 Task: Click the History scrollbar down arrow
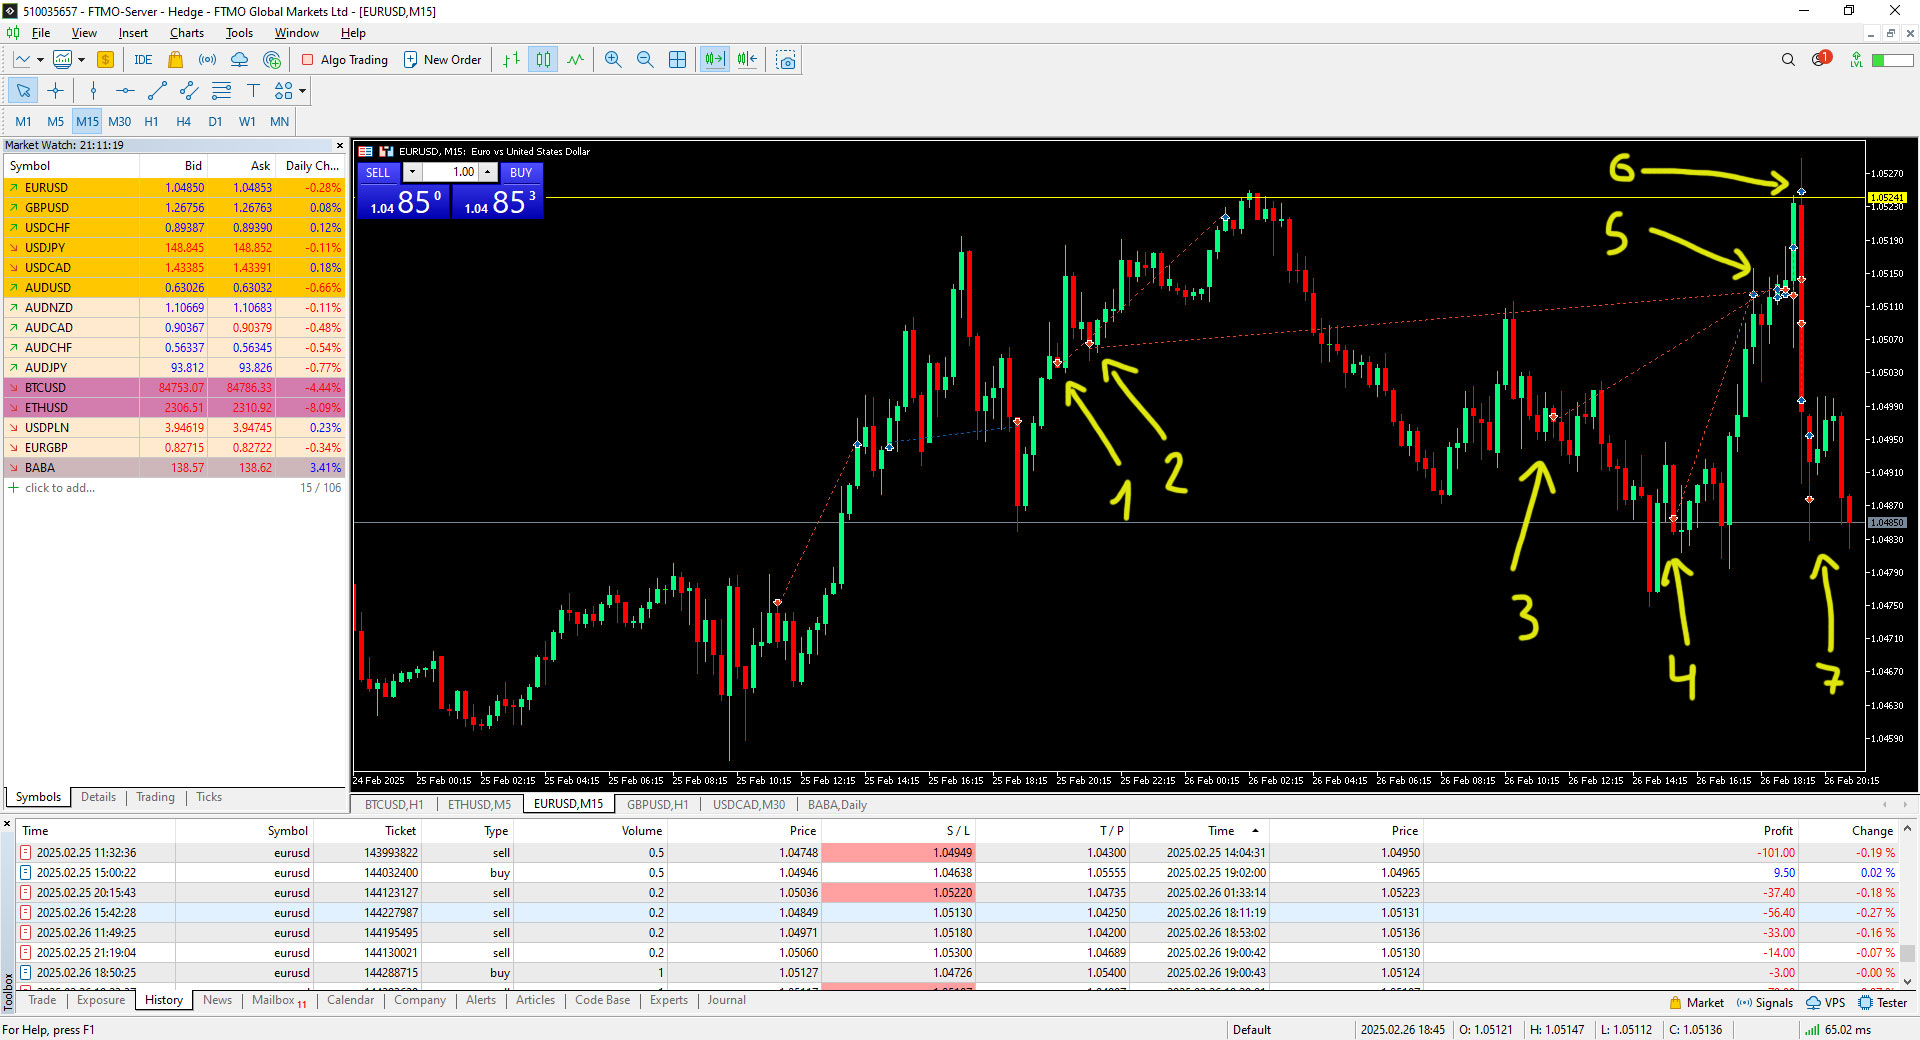pyautogui.click(x=1908, y=982)
